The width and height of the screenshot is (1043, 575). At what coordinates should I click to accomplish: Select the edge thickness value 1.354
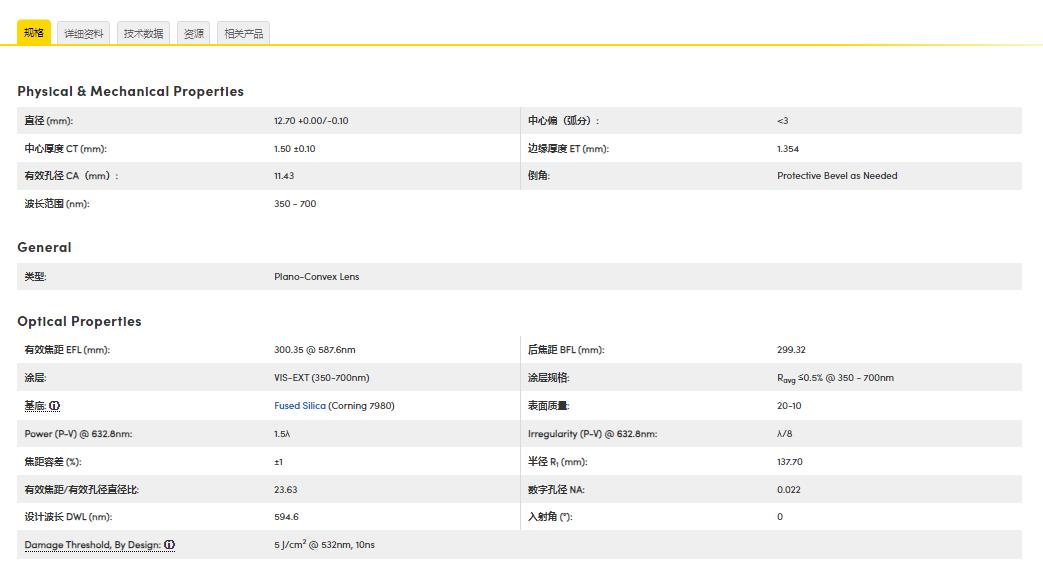tap(788, 149)
